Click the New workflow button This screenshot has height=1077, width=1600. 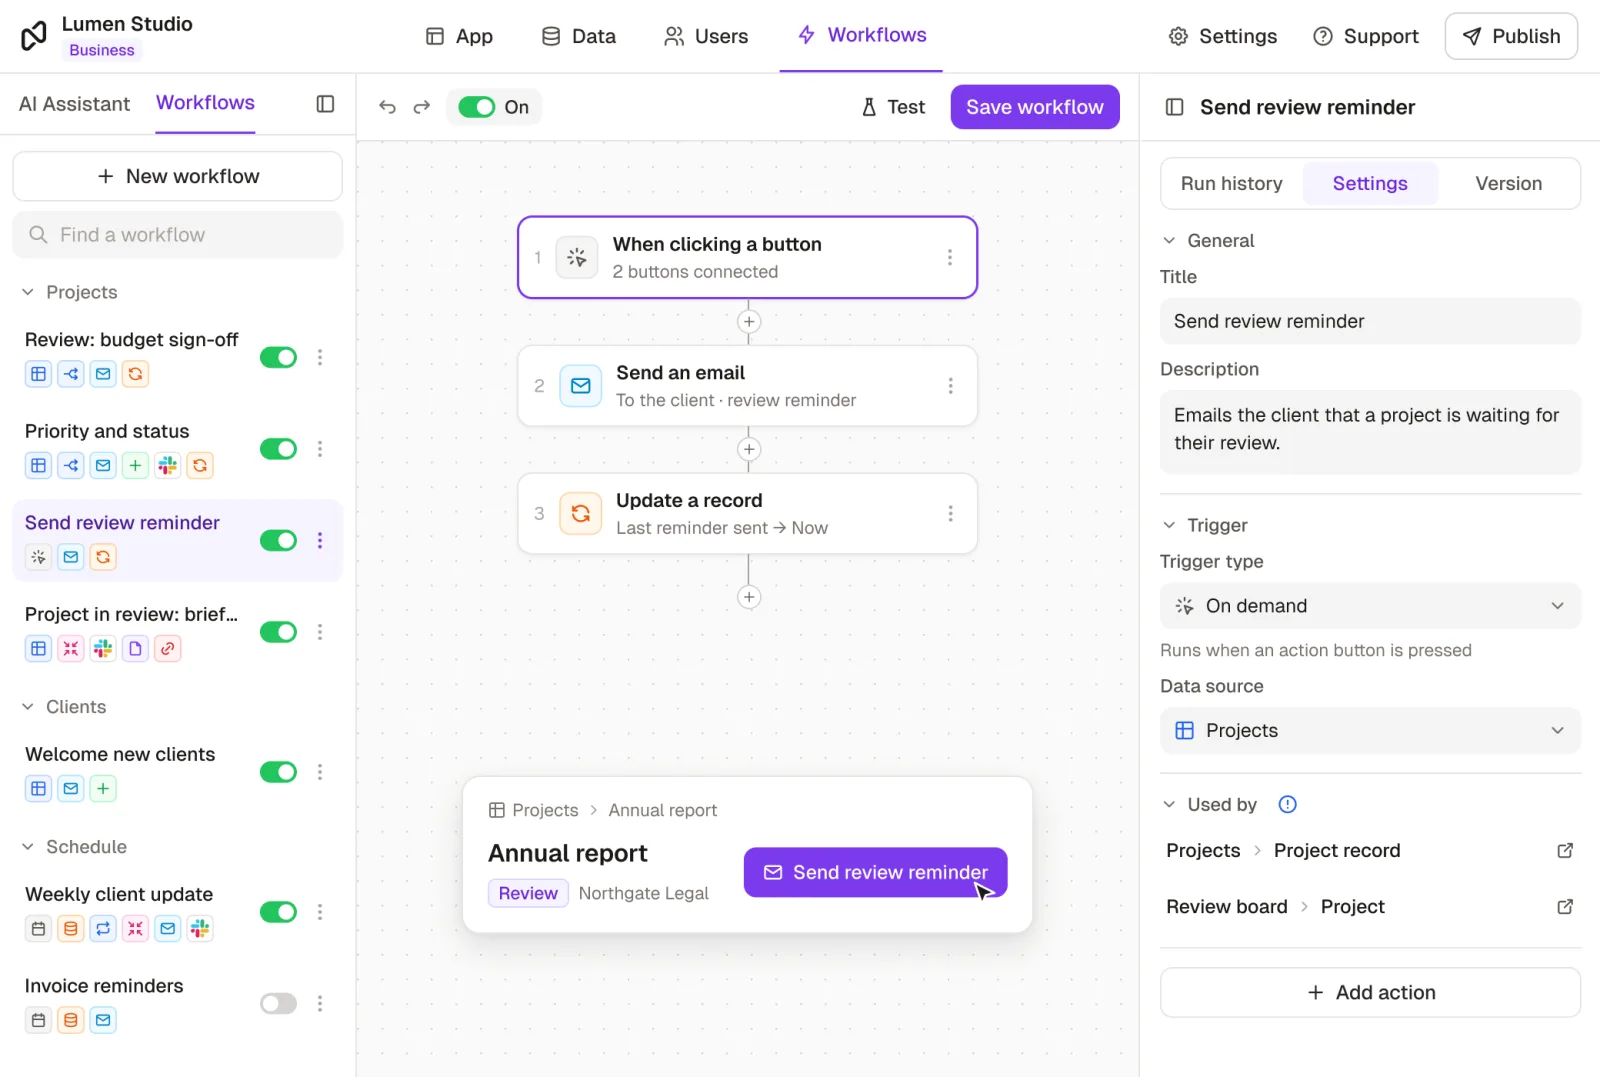tap(177, 176)
